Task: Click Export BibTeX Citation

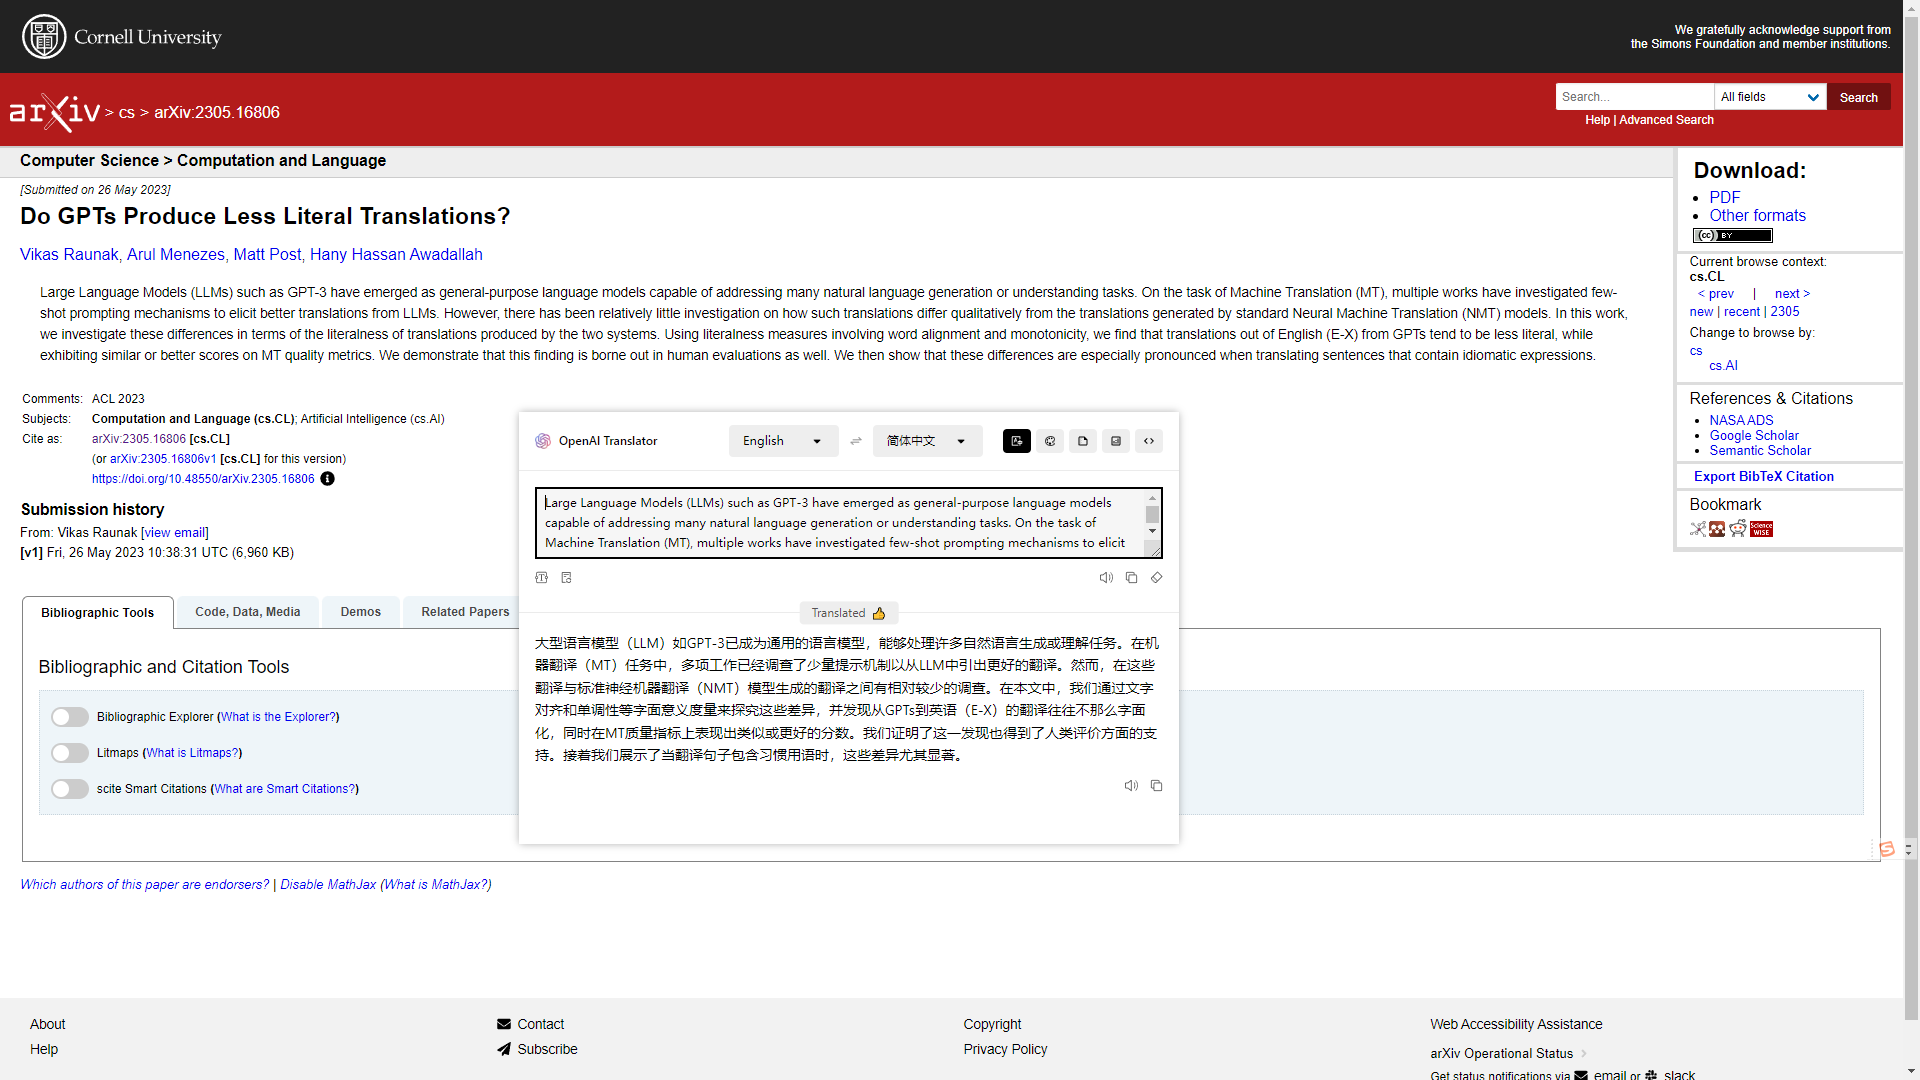Action: 1764,477
